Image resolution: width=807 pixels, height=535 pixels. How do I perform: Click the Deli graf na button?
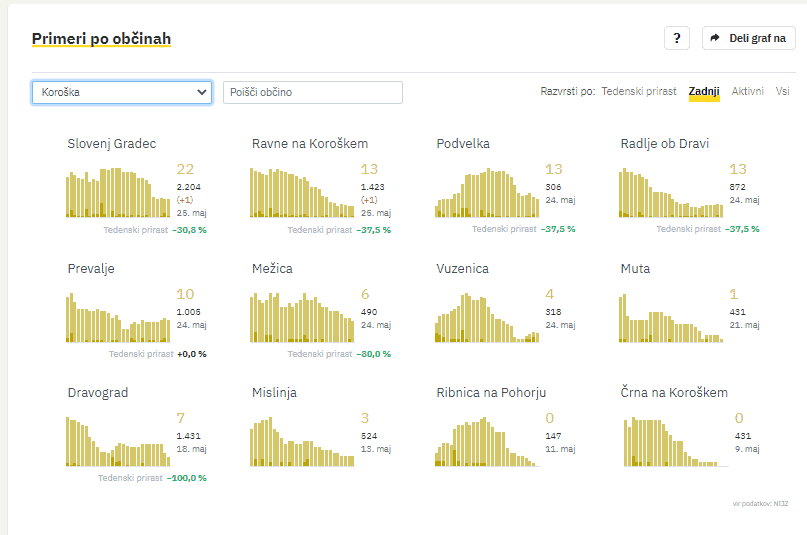click(x=749, y=38)
